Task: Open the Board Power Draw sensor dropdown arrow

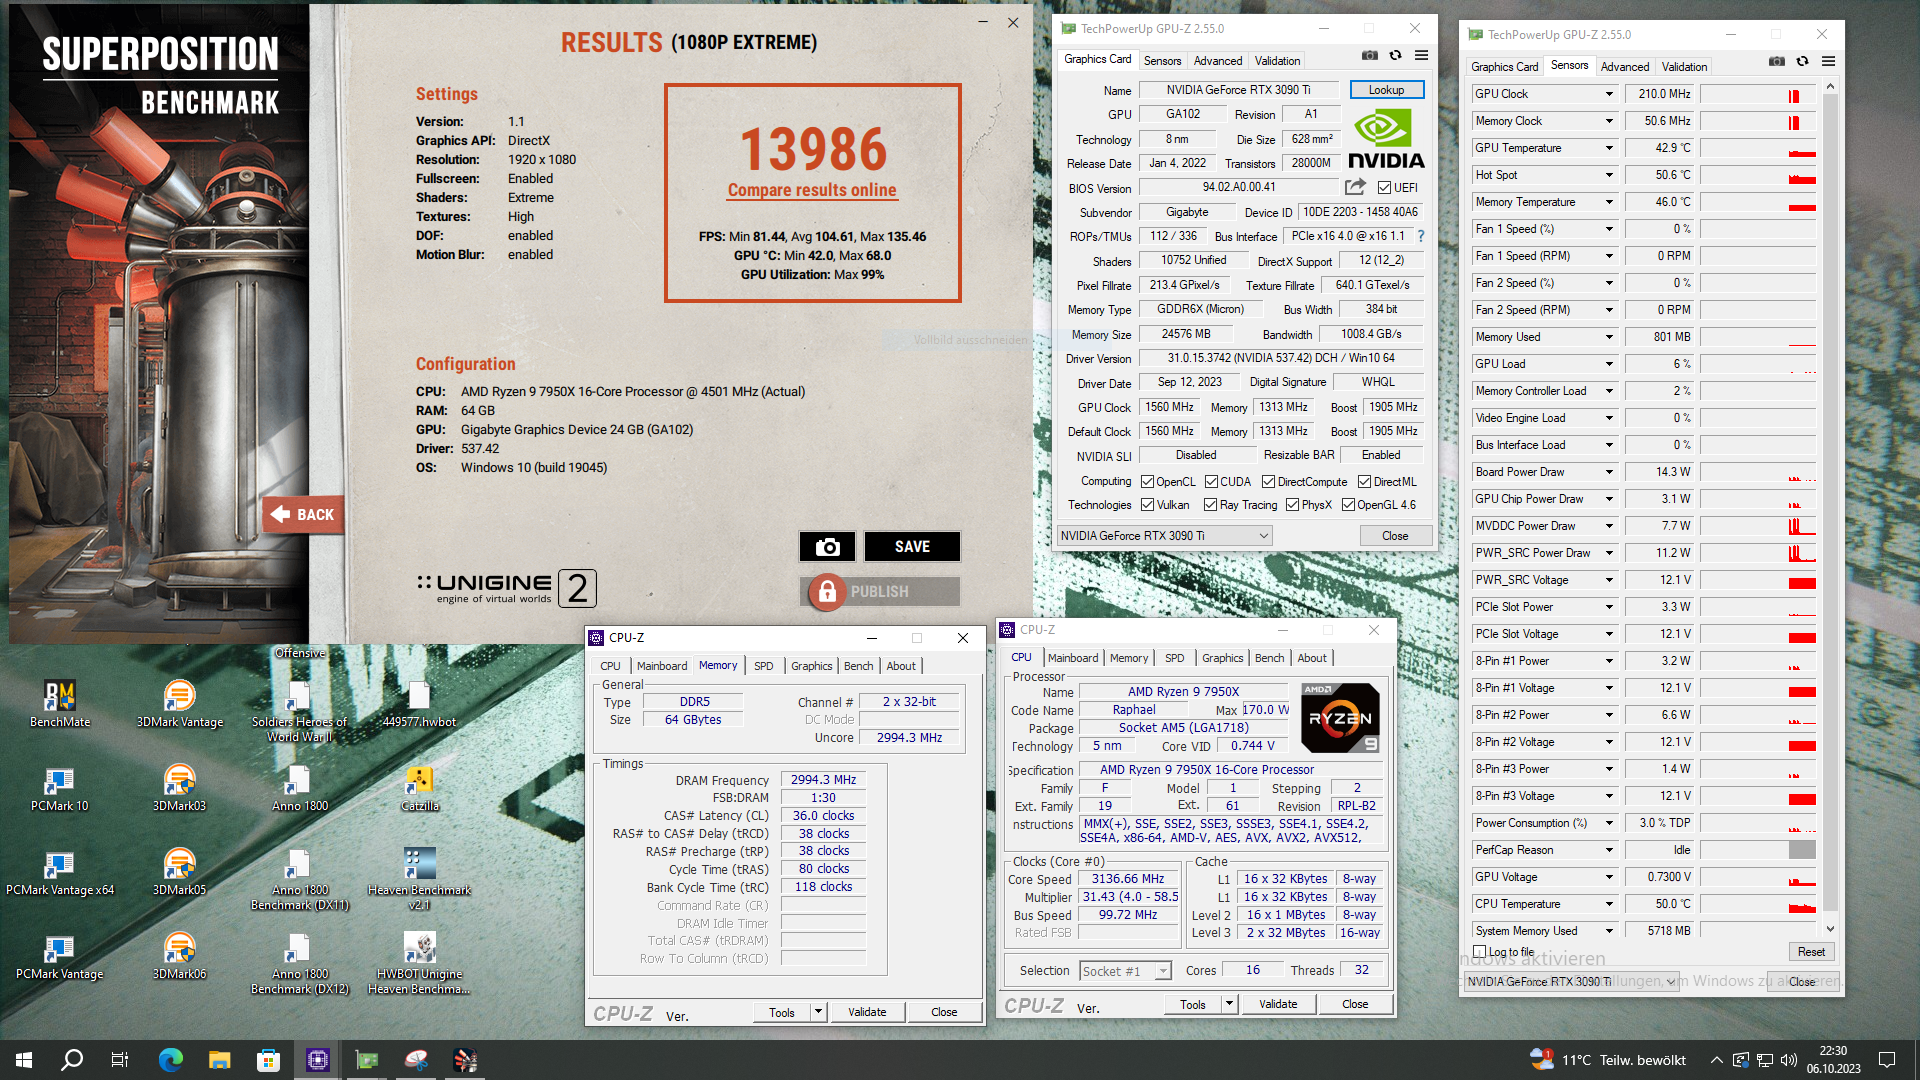Action: 1609,472
